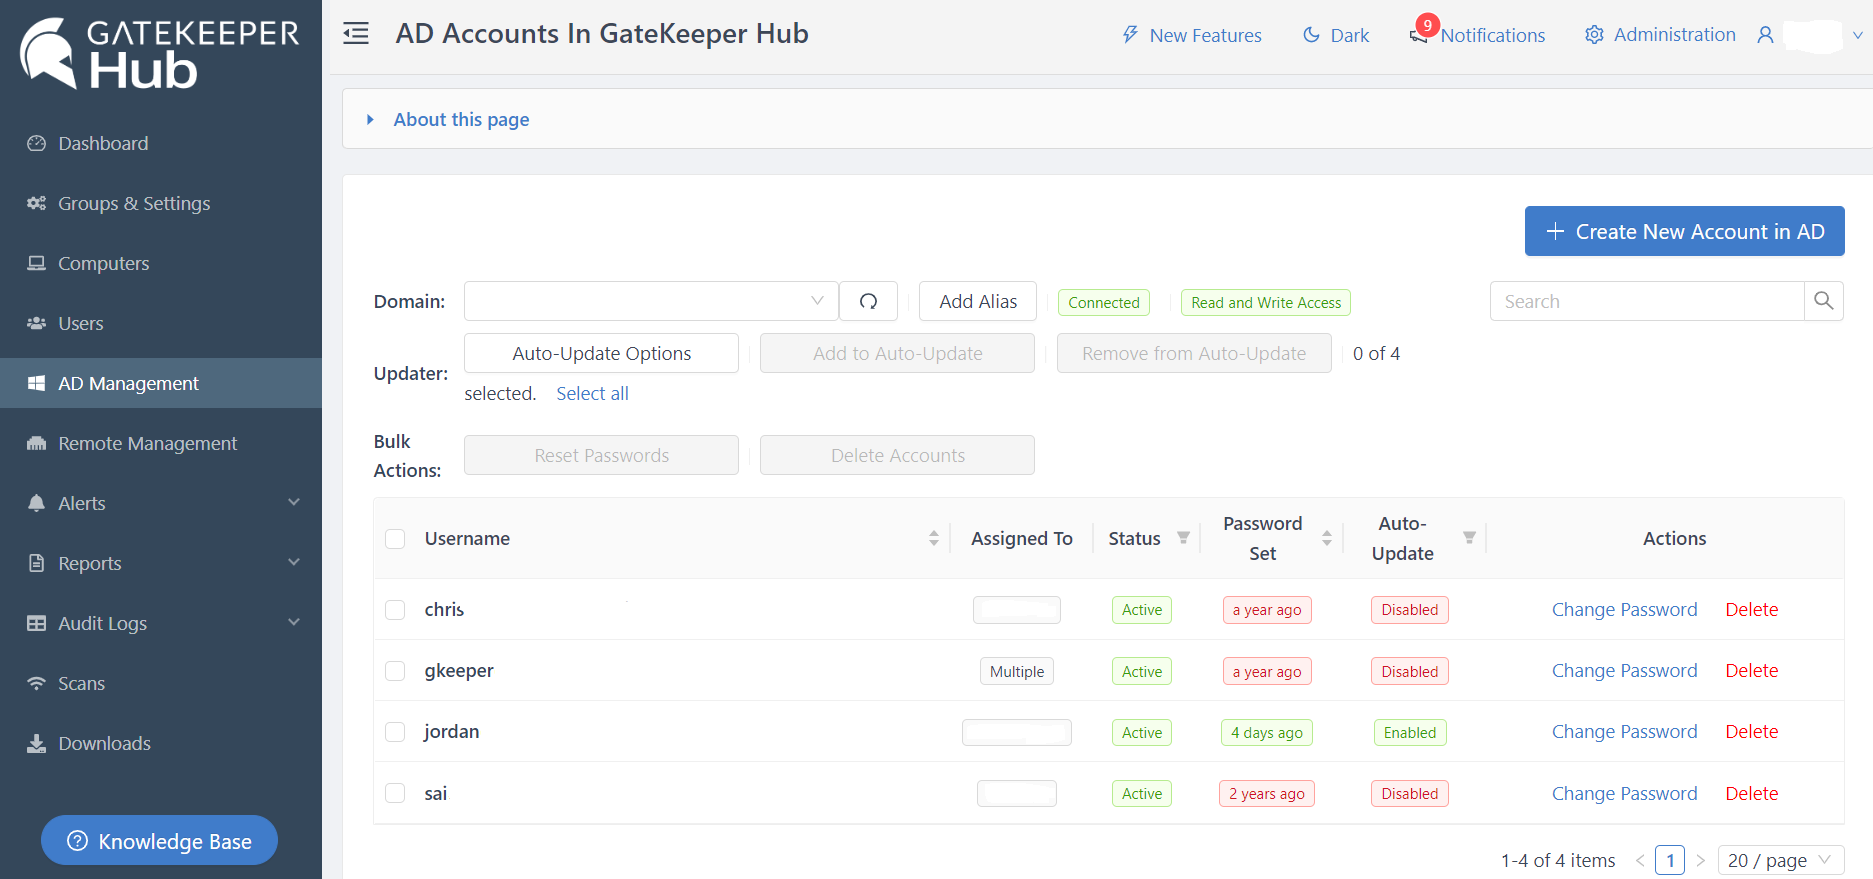The image size is (1873, 879).
Task: Click the Select all link
Action: pos(592,393)
